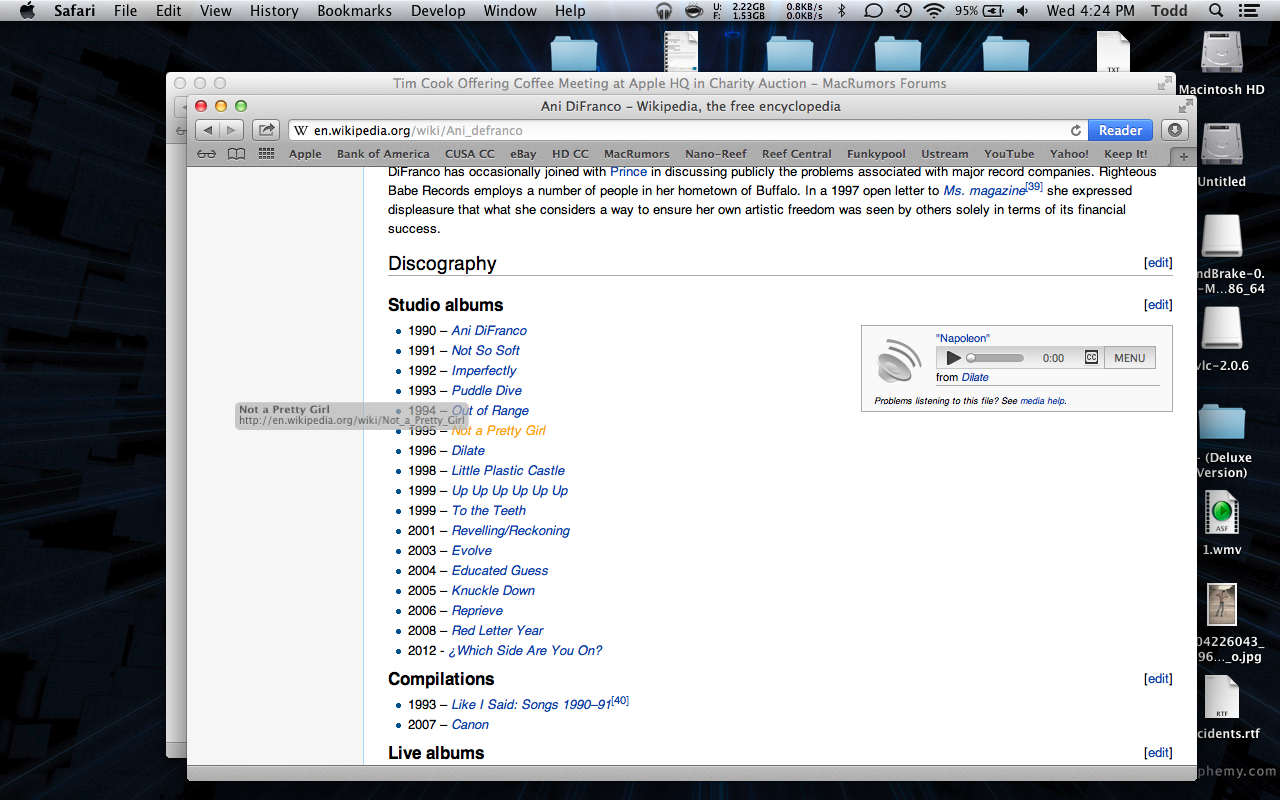
Task: Open the Safari menu
Action: (x=75, y=11)
